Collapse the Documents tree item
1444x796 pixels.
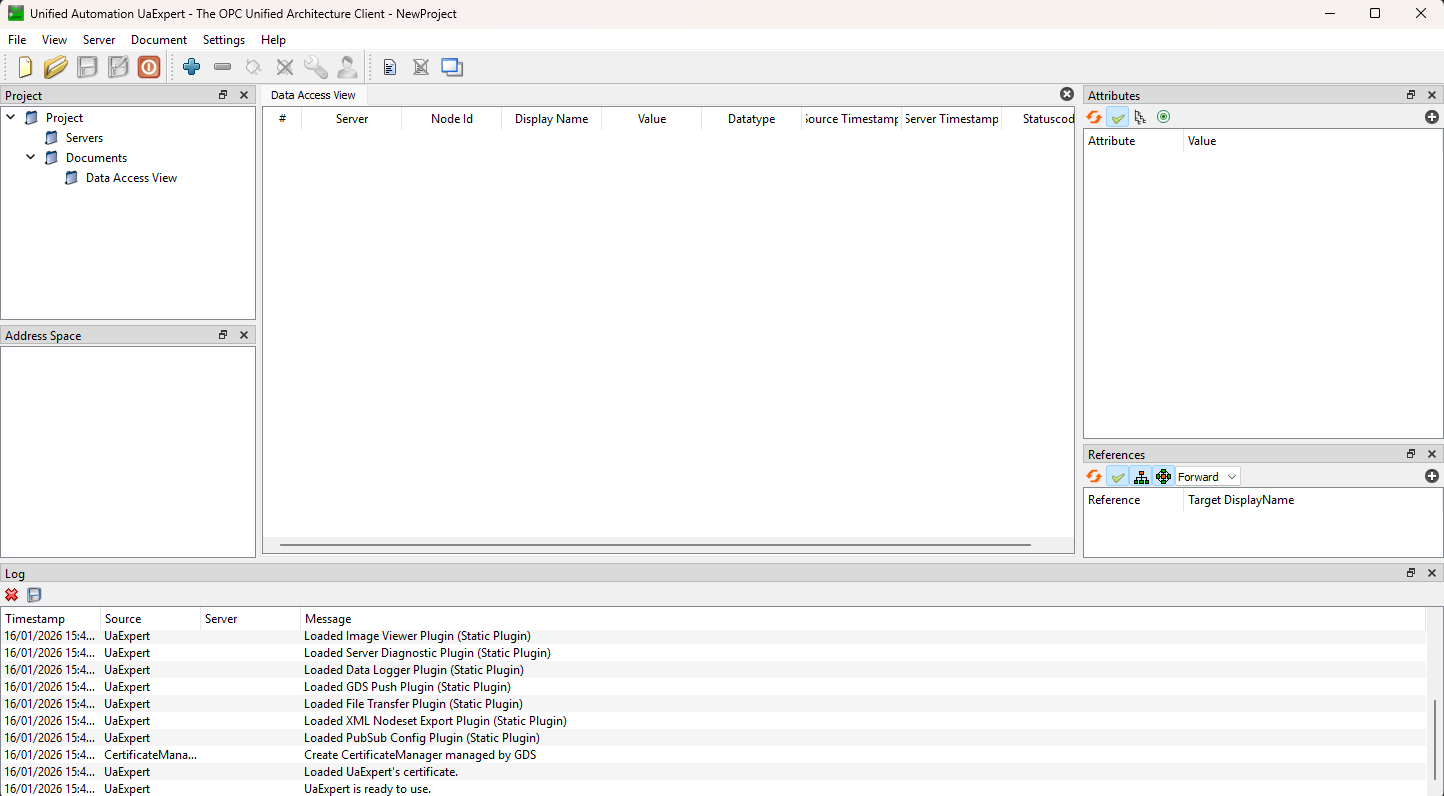(29, 157)
